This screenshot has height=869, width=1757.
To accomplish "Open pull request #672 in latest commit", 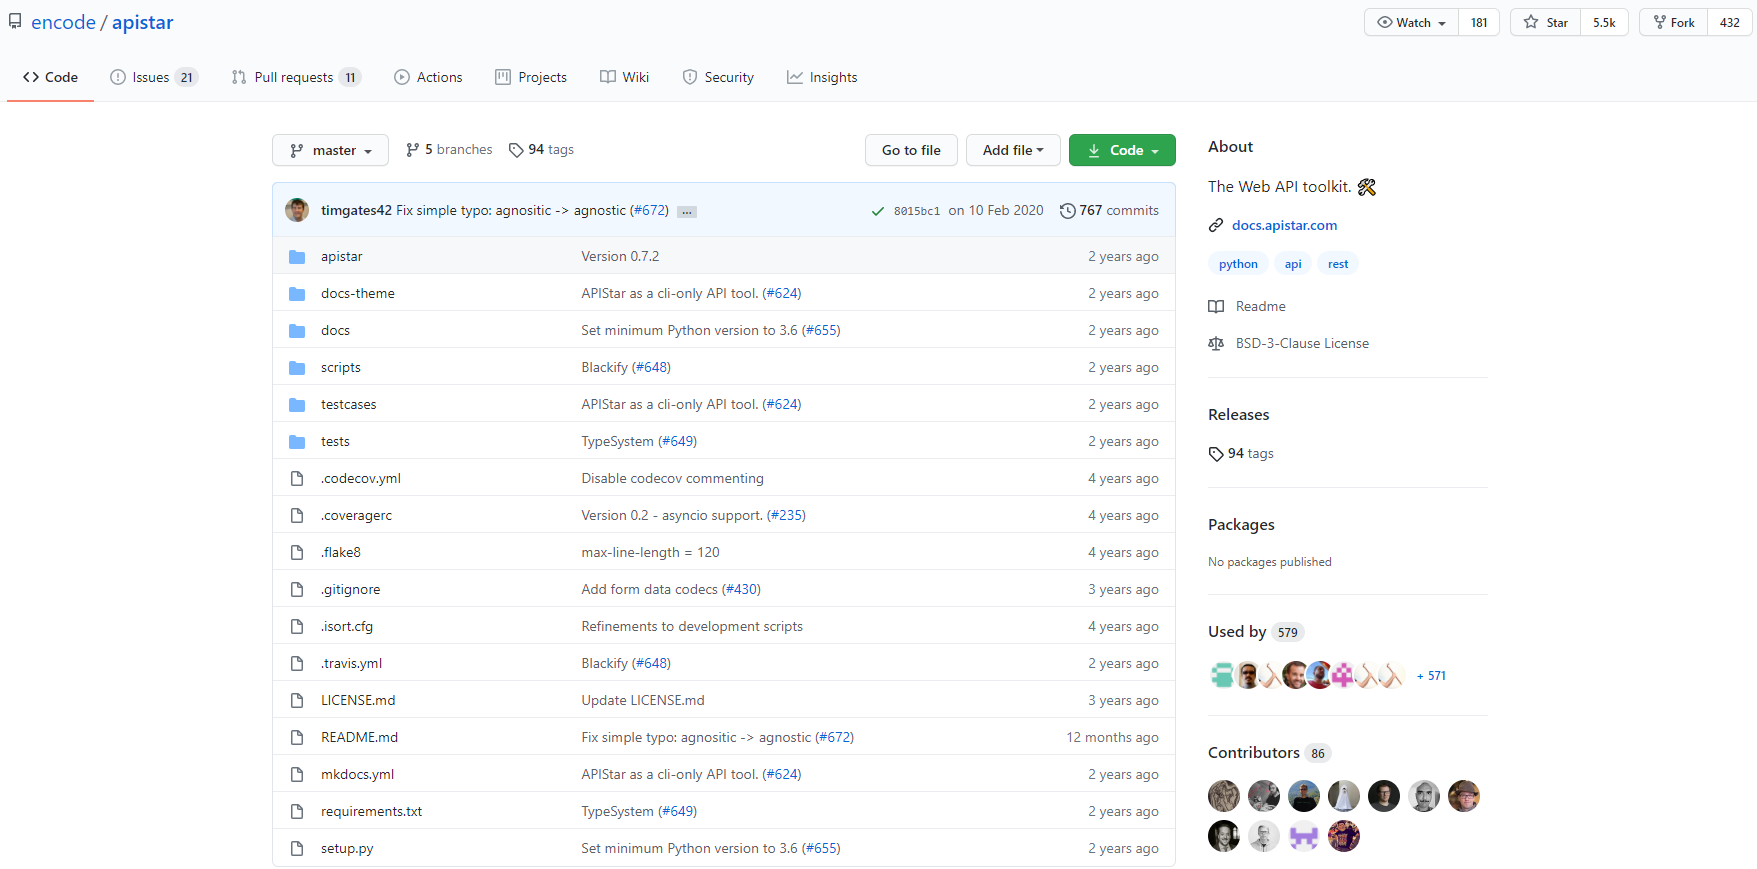I will tap(650, 211).
